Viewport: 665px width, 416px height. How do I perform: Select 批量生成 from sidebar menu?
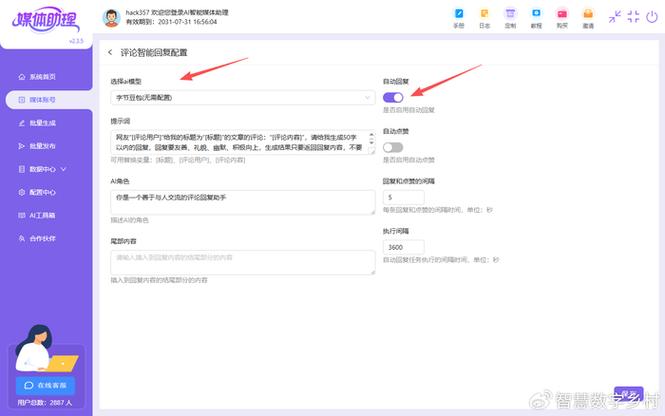click(42, 122)
